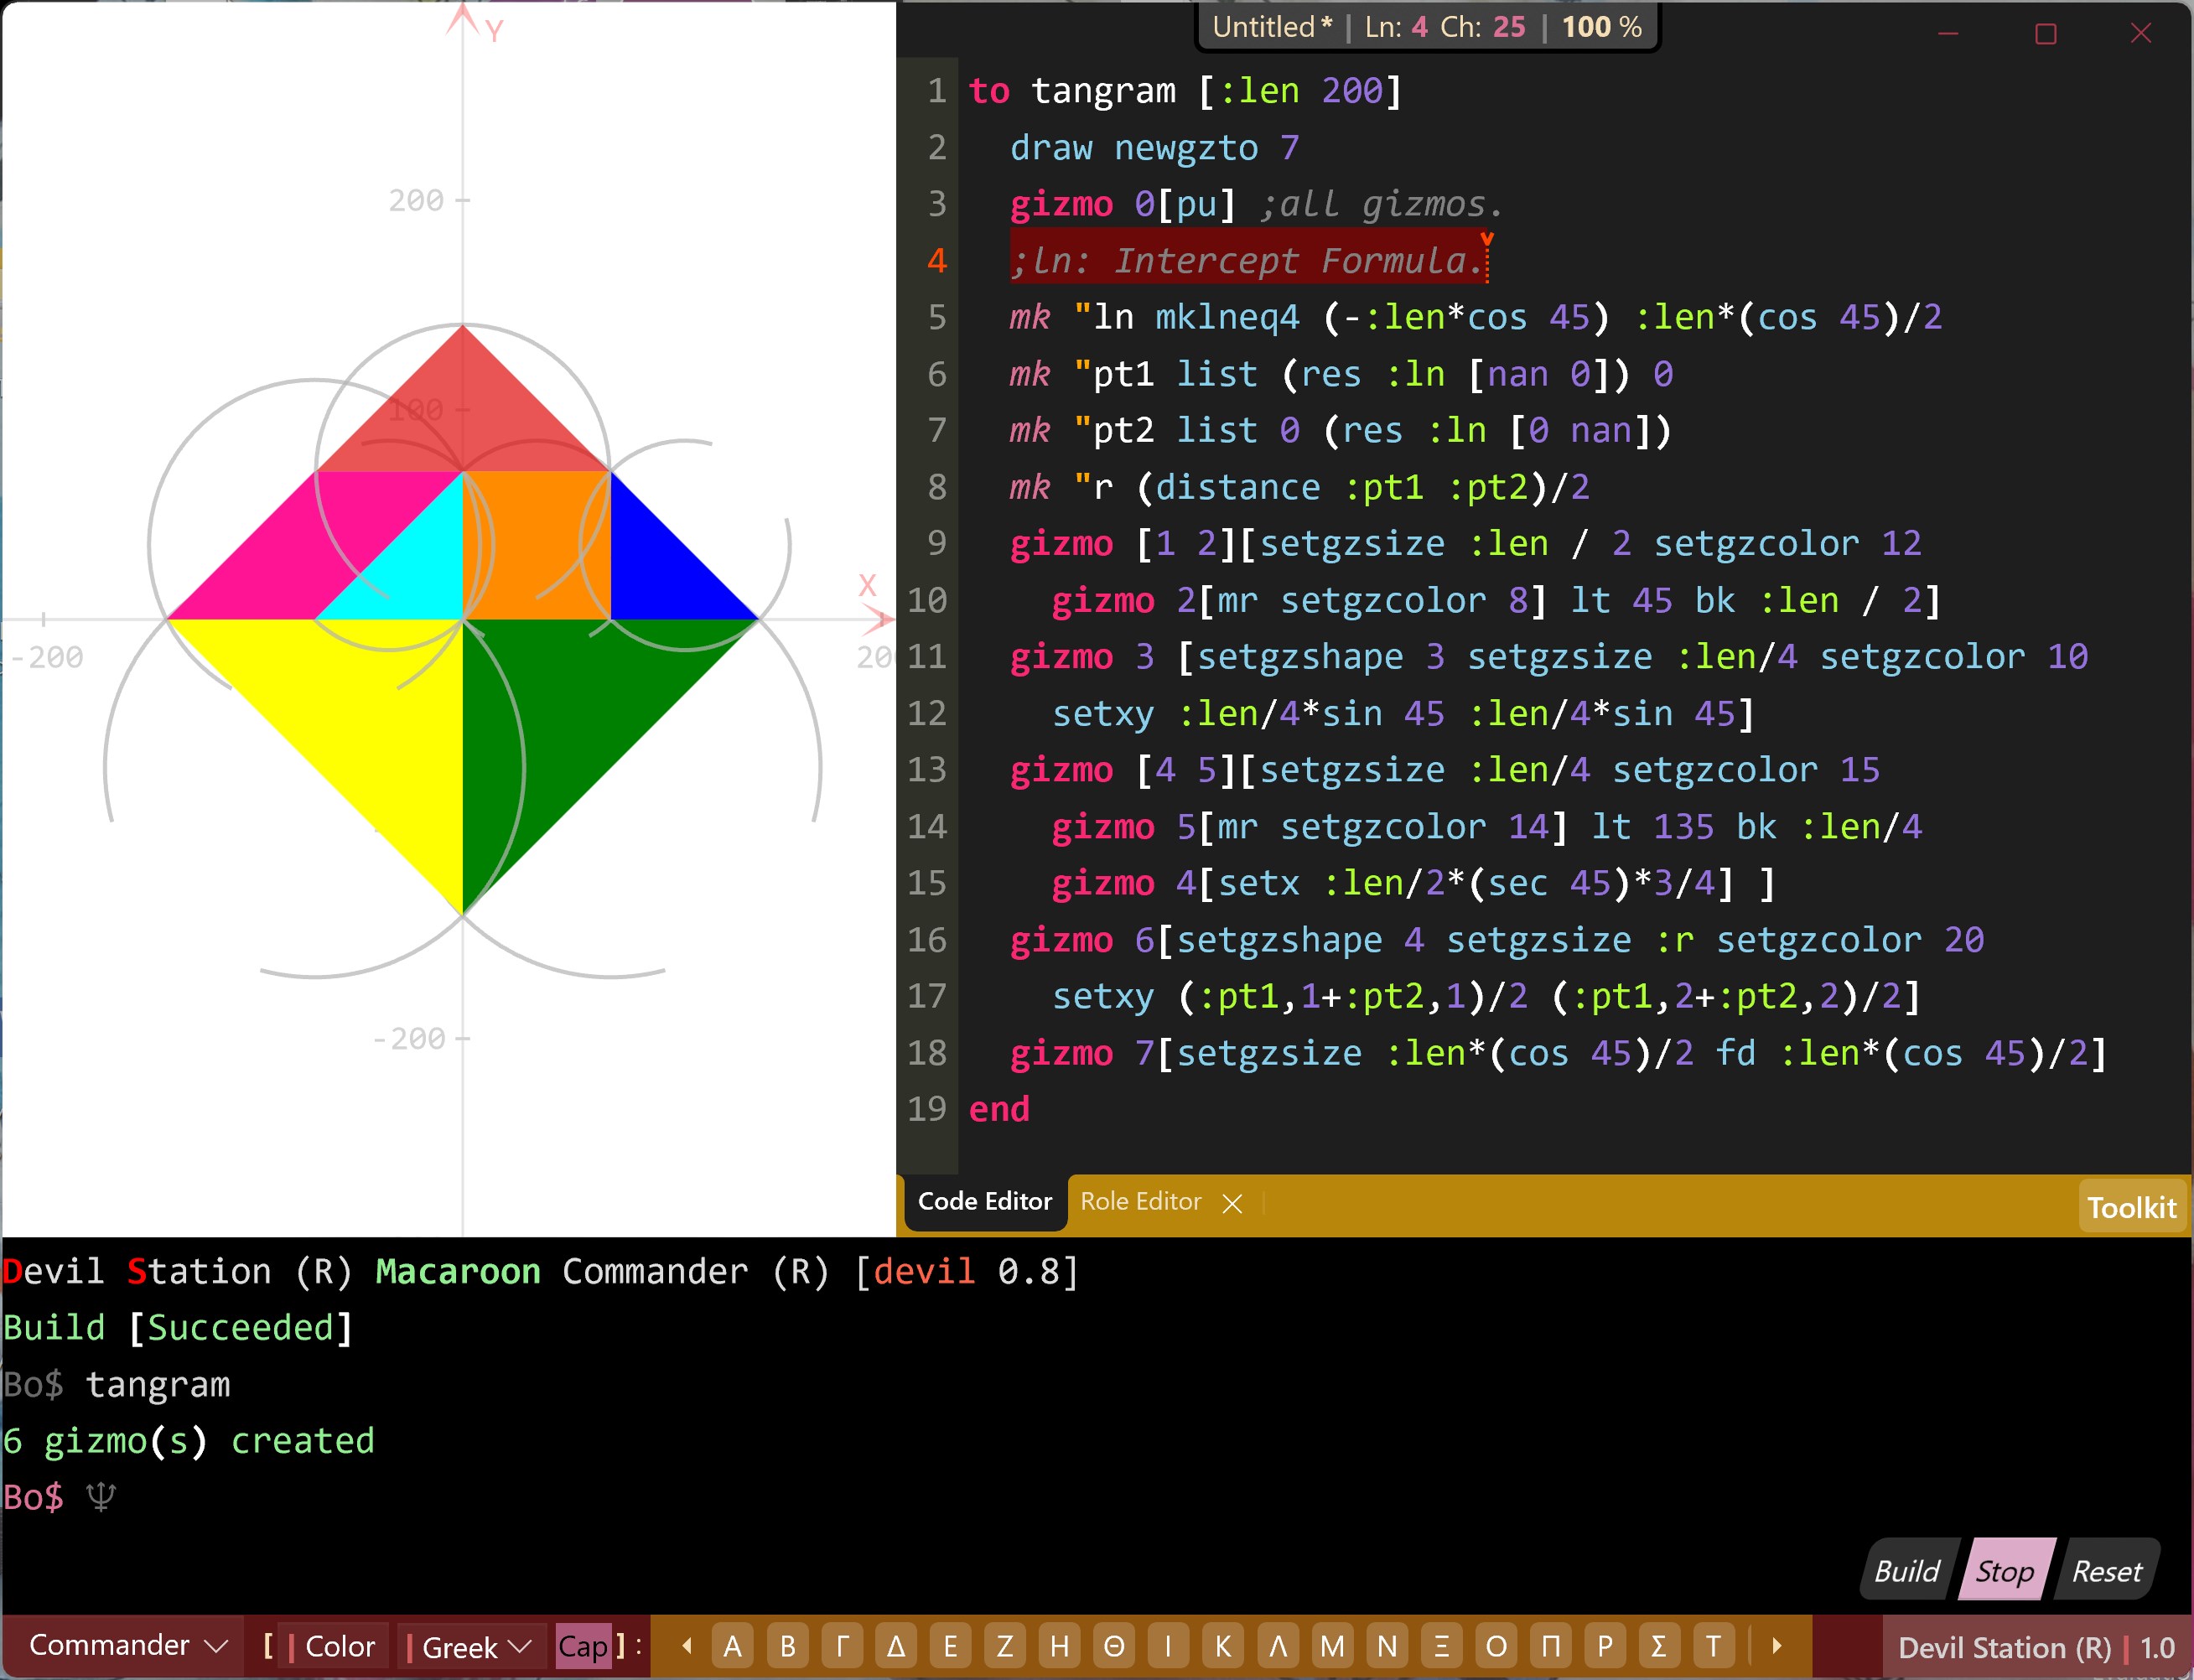Insert the Greek letter Δ
Image resolution: width=2194 pixels, height=1680 pixels.
tap(896, 1646)
